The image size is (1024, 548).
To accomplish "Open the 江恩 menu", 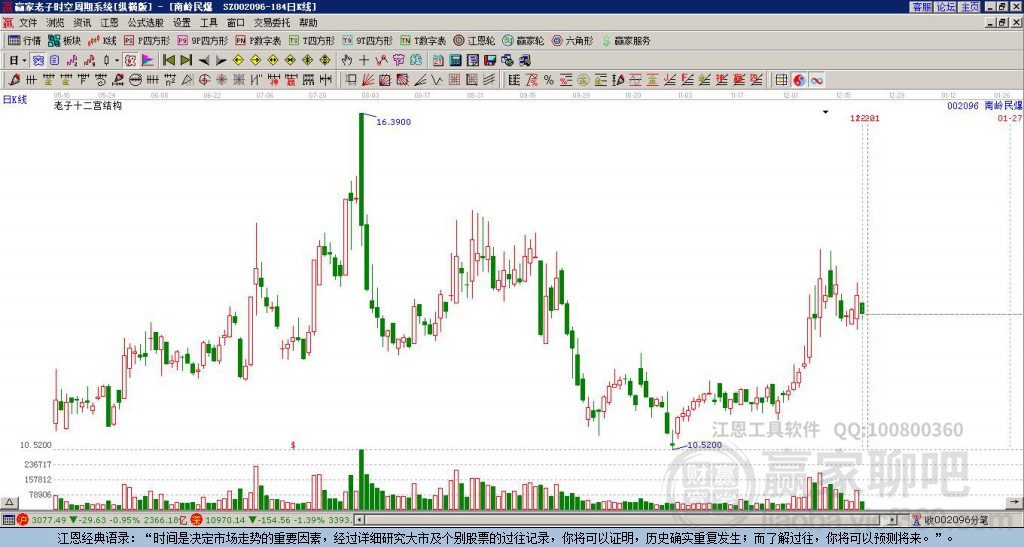I will [110, 23].
